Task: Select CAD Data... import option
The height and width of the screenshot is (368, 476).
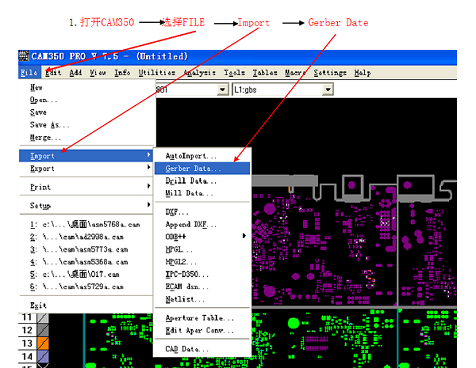Action: tap(202, 349)
